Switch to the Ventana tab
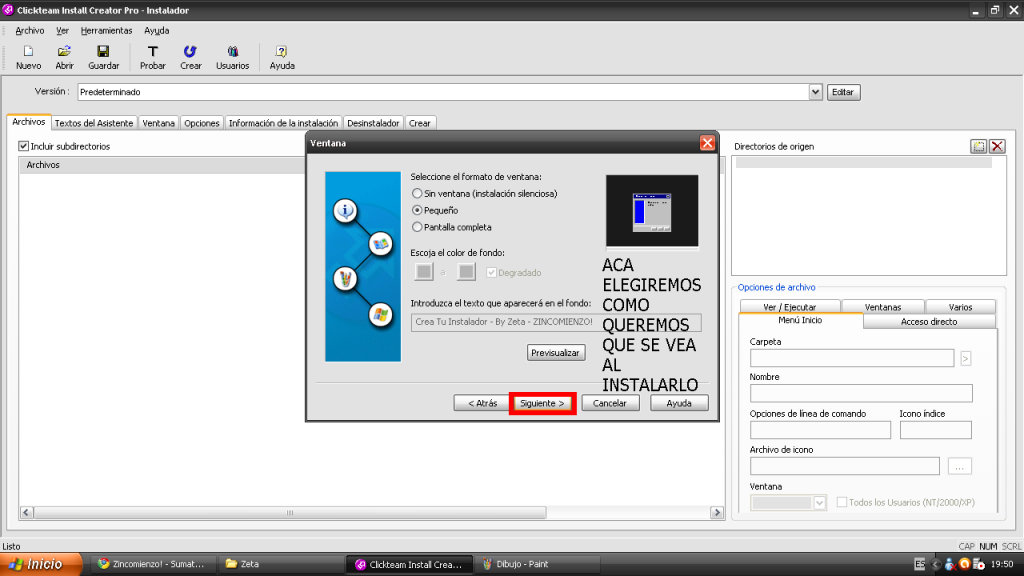The height and width of the screenshot is (576, 1024). 159,123
